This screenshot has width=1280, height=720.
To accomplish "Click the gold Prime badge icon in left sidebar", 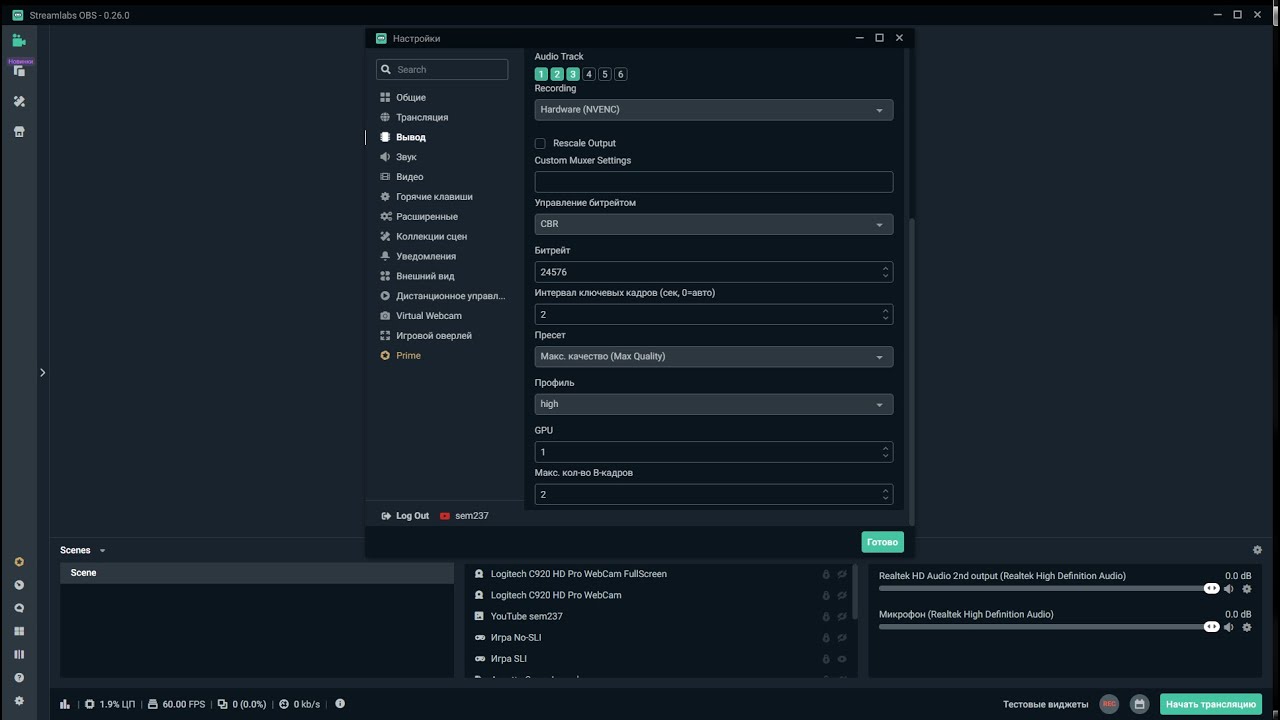I will point(19,562).
